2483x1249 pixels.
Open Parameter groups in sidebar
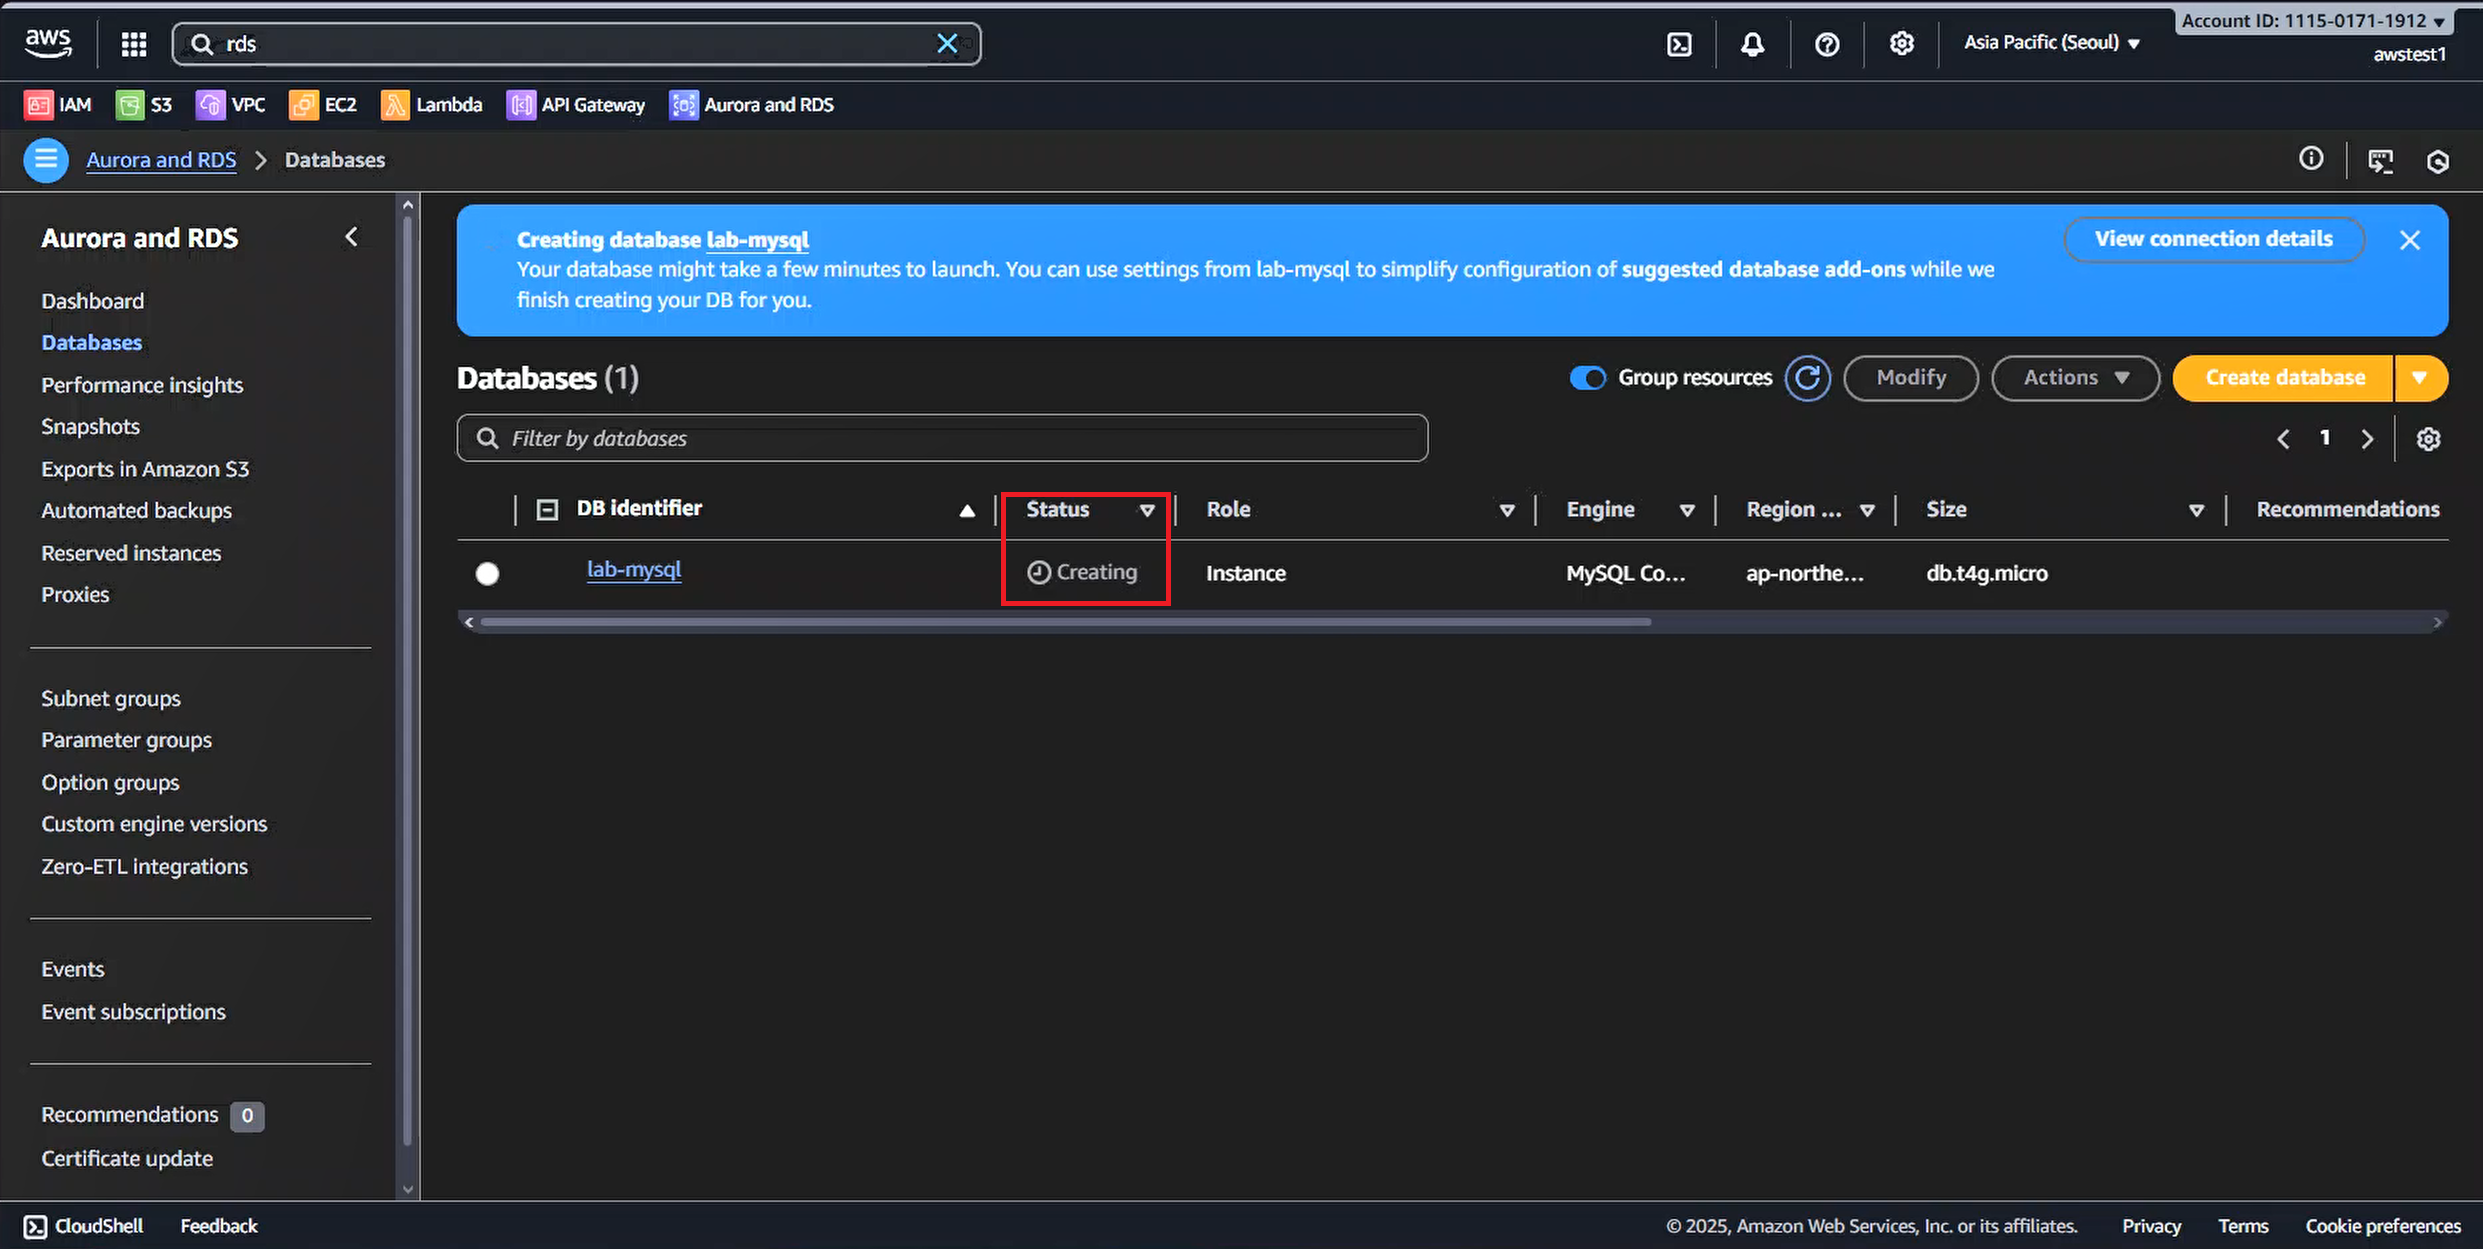(x=126, y=740)
